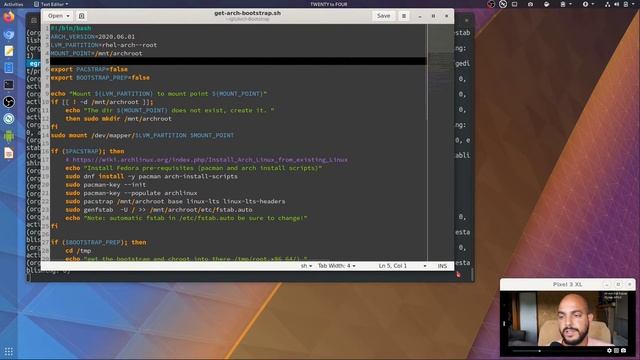The width and height of the screenshot is (640, 360).
Task: Open the clock showing TWENTY to FOUR
Action: [329, 4]
